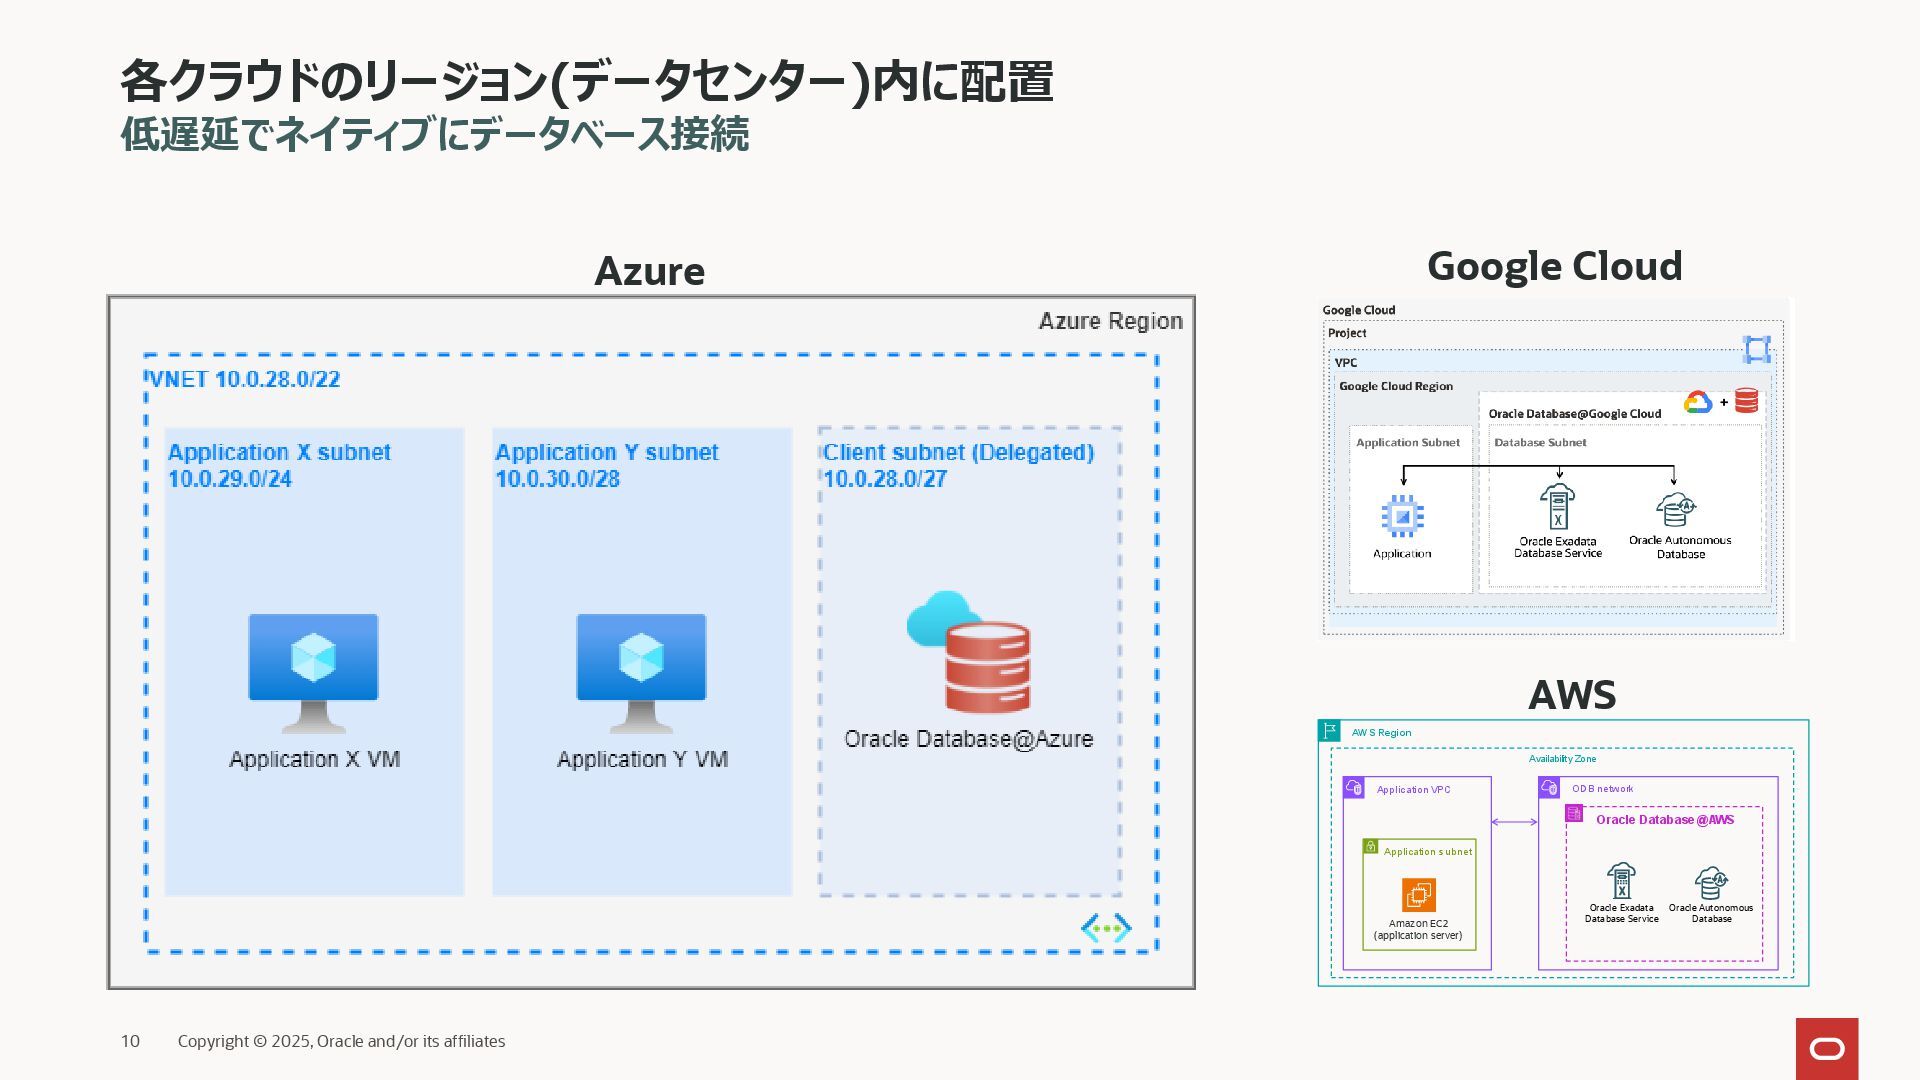
Task: Click the slide title about cloud regions
Action: 587,82
